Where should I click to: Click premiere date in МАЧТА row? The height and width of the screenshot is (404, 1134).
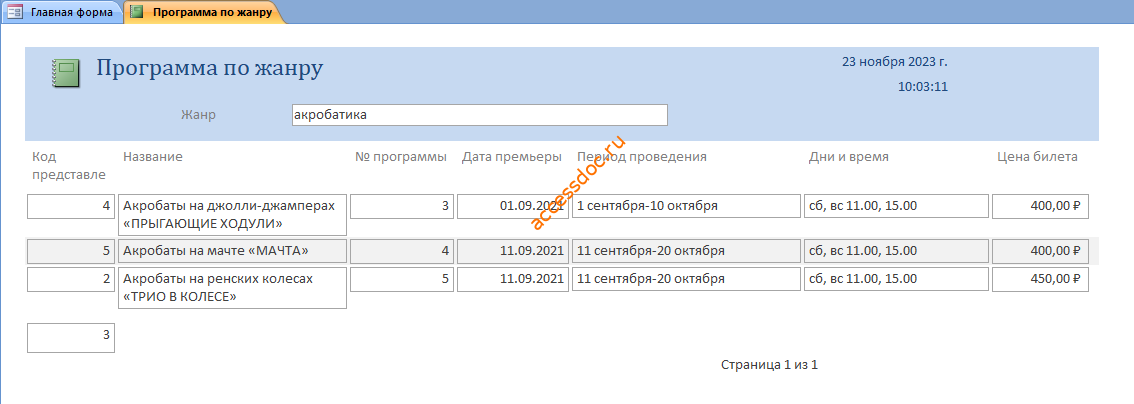click(x=513, y=252)
